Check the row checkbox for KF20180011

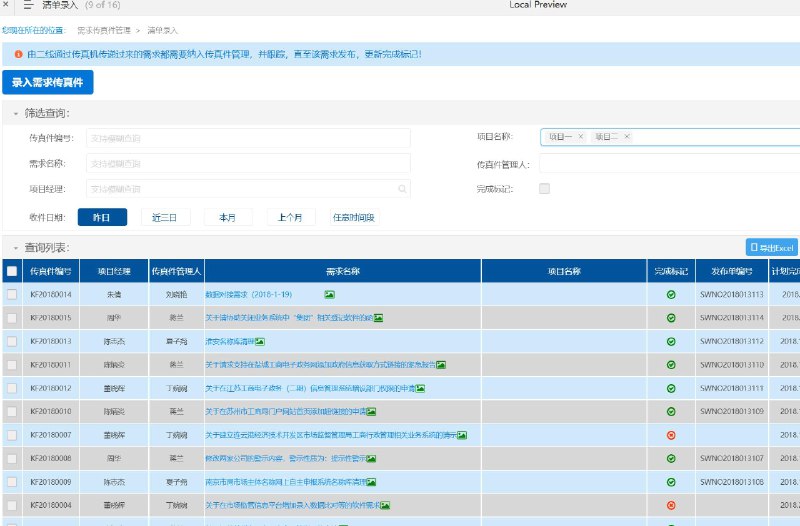[x=12, y=365]
